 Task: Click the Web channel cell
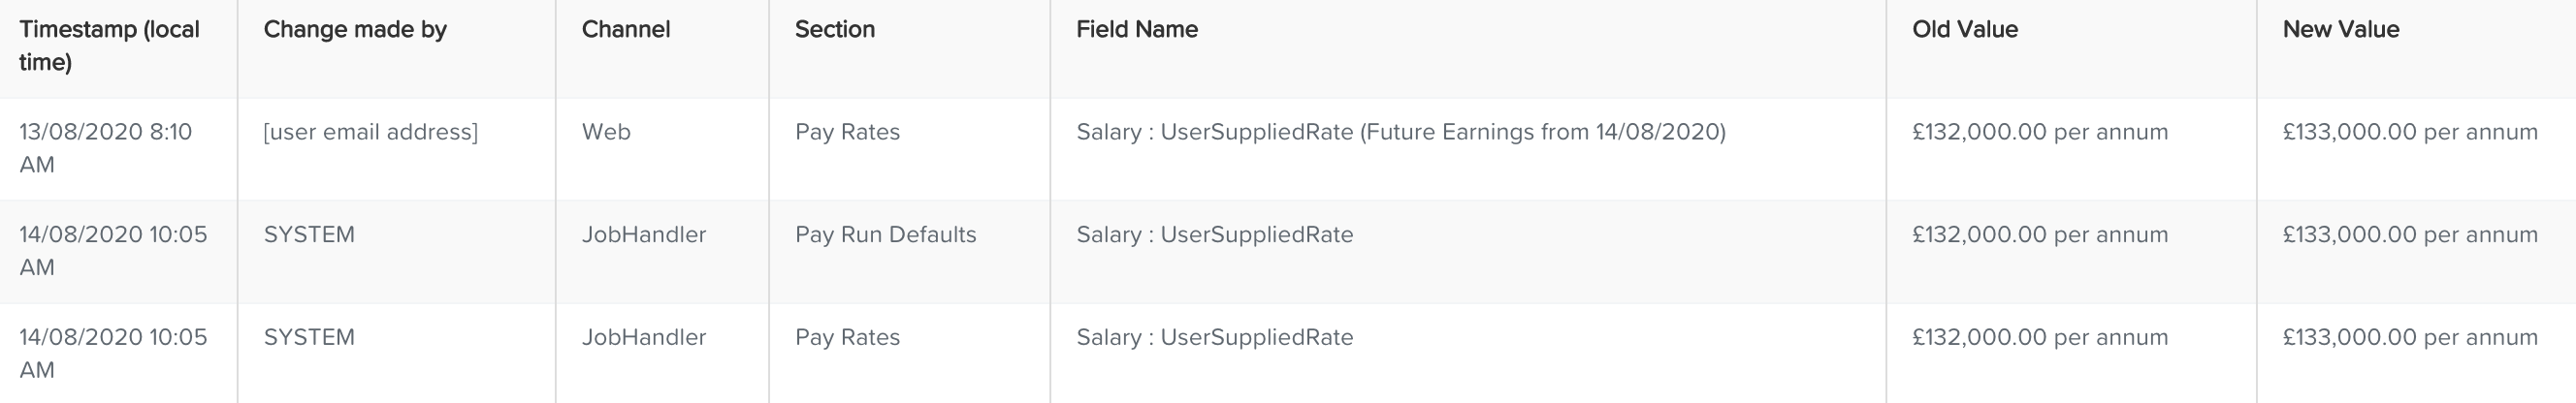click(x=606, y=132)
